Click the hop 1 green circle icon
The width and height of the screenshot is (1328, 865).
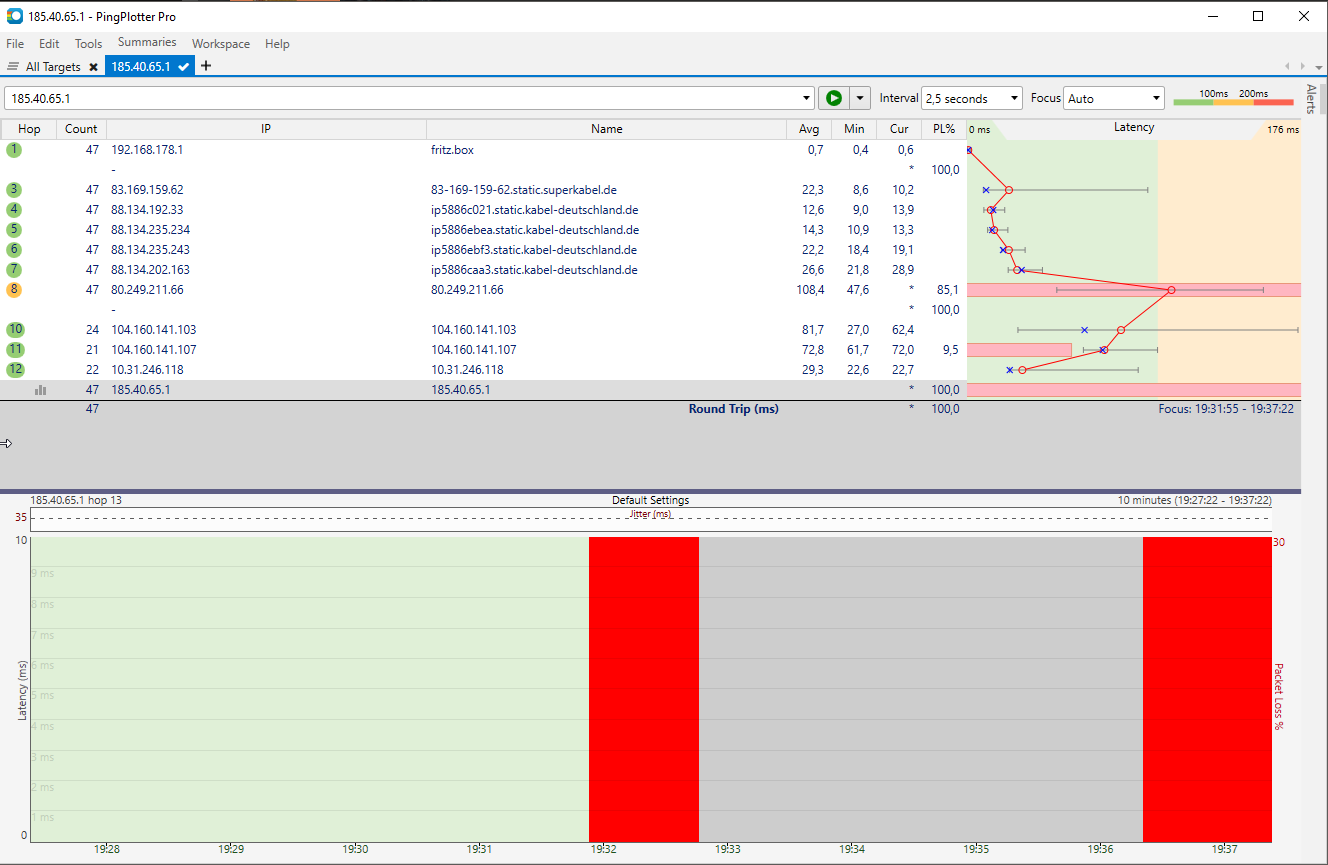click(13, 150)
